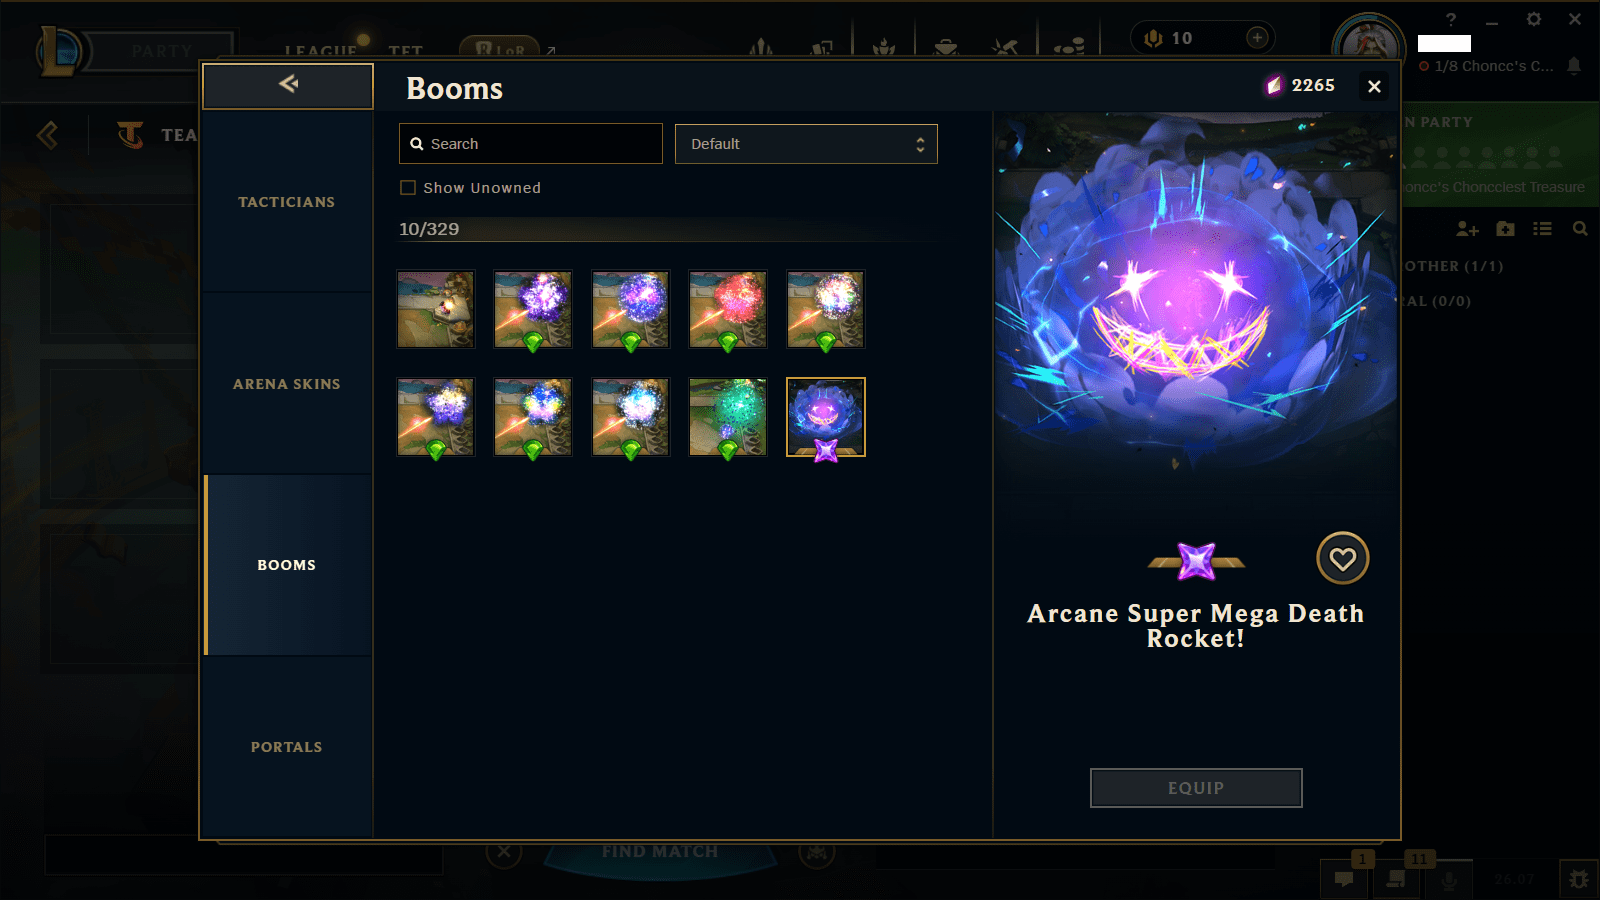Click the Equip button
Screen dimensions: 1600x900
1196,788
